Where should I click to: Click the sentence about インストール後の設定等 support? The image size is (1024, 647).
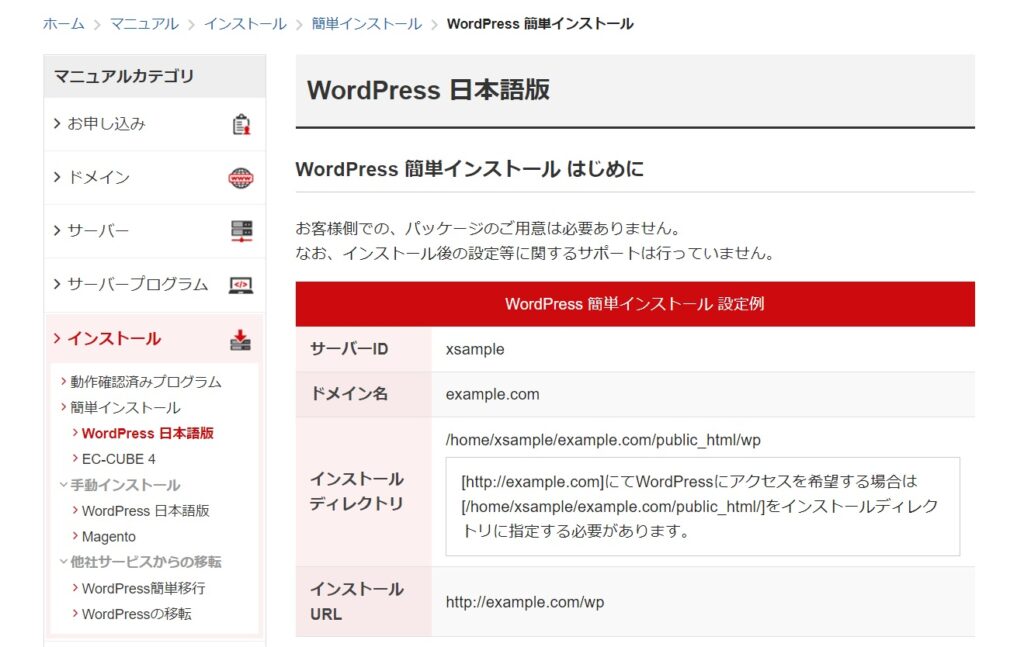[536, 253]
